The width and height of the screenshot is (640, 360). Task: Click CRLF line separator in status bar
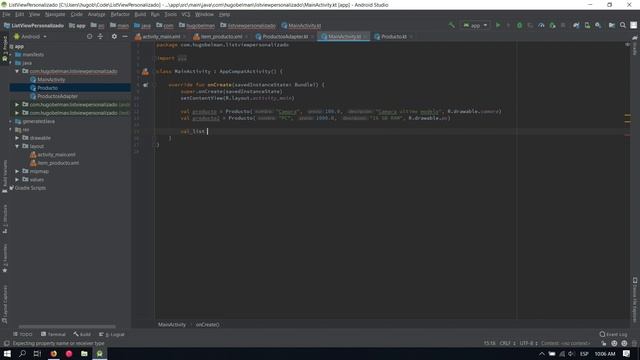[507, 343]
